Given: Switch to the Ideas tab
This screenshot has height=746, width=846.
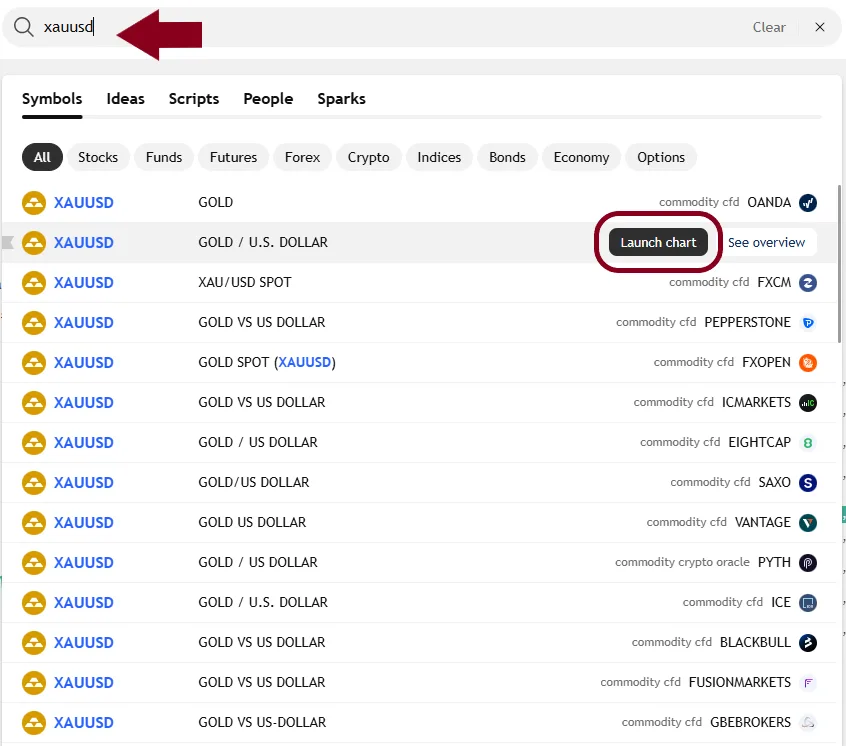Looking at the screenshot, I should 126,99.
